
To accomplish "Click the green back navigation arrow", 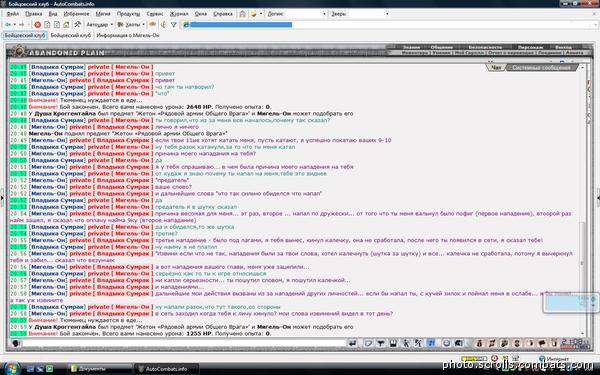I will (x=8, y=24).
